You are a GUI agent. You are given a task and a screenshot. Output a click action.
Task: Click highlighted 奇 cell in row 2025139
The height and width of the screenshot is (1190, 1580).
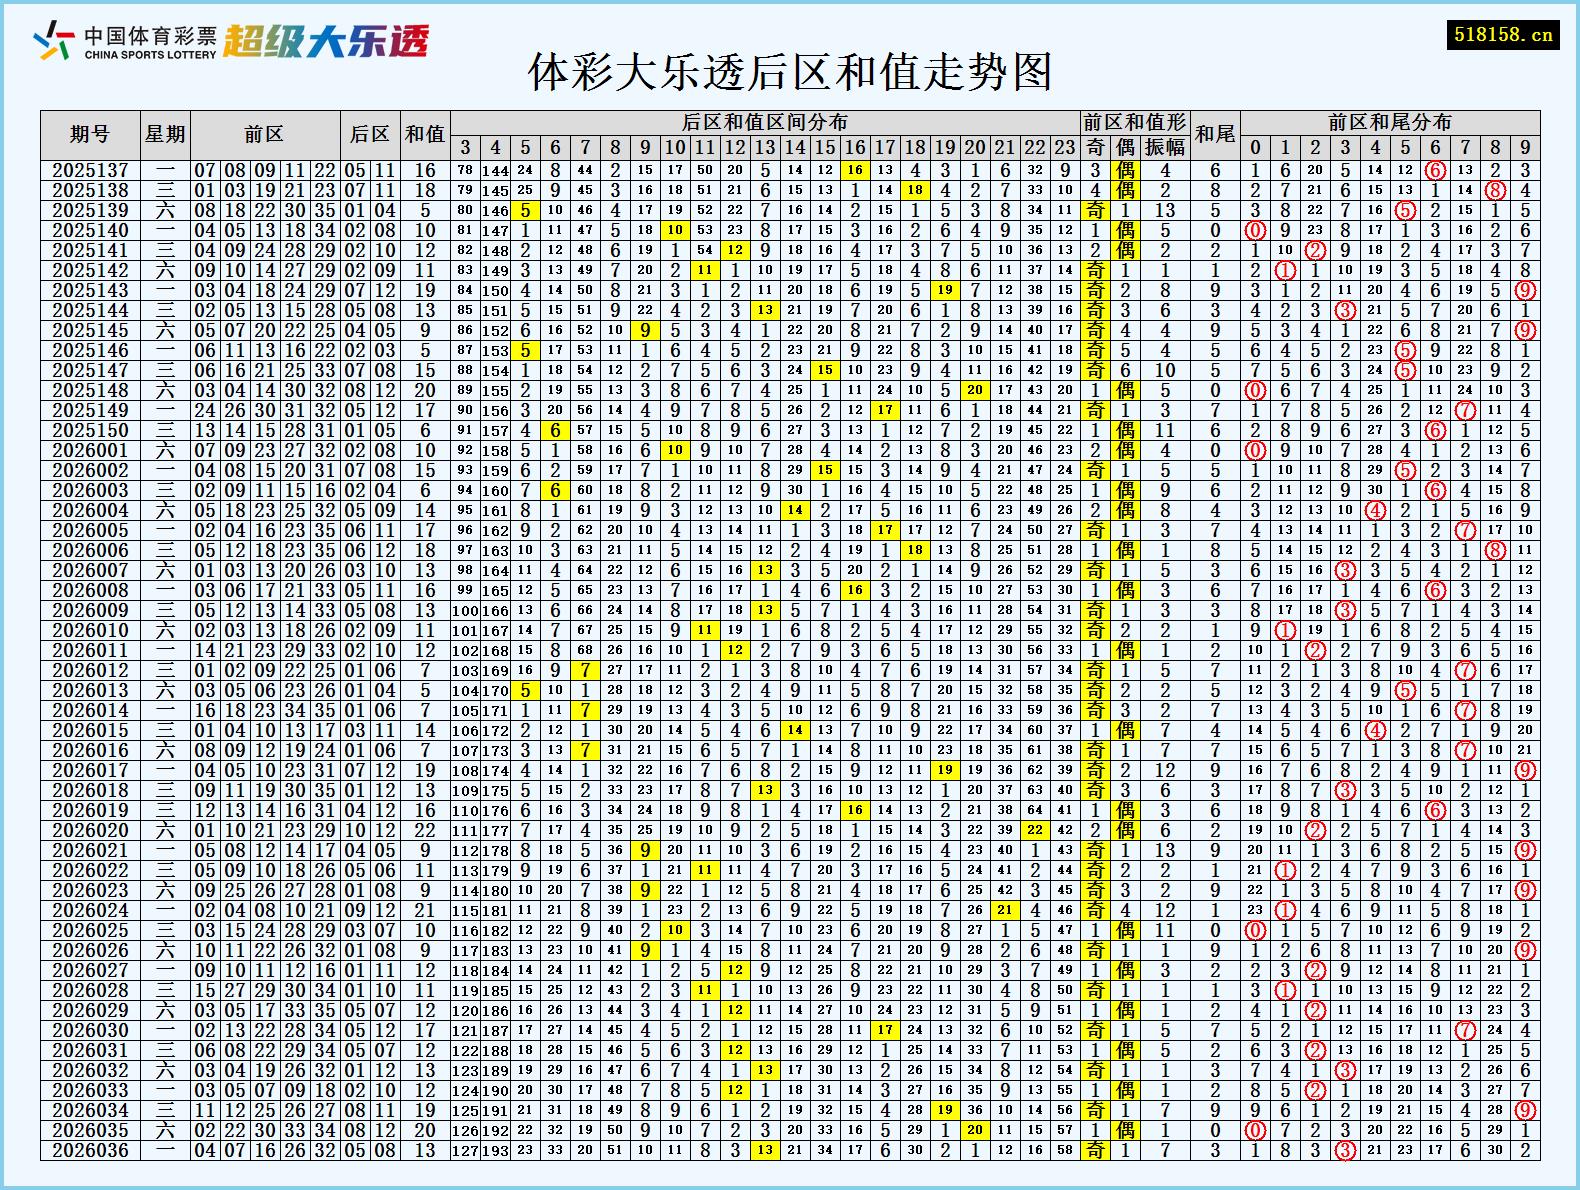pyautogui.click(x=1095, y=210)
